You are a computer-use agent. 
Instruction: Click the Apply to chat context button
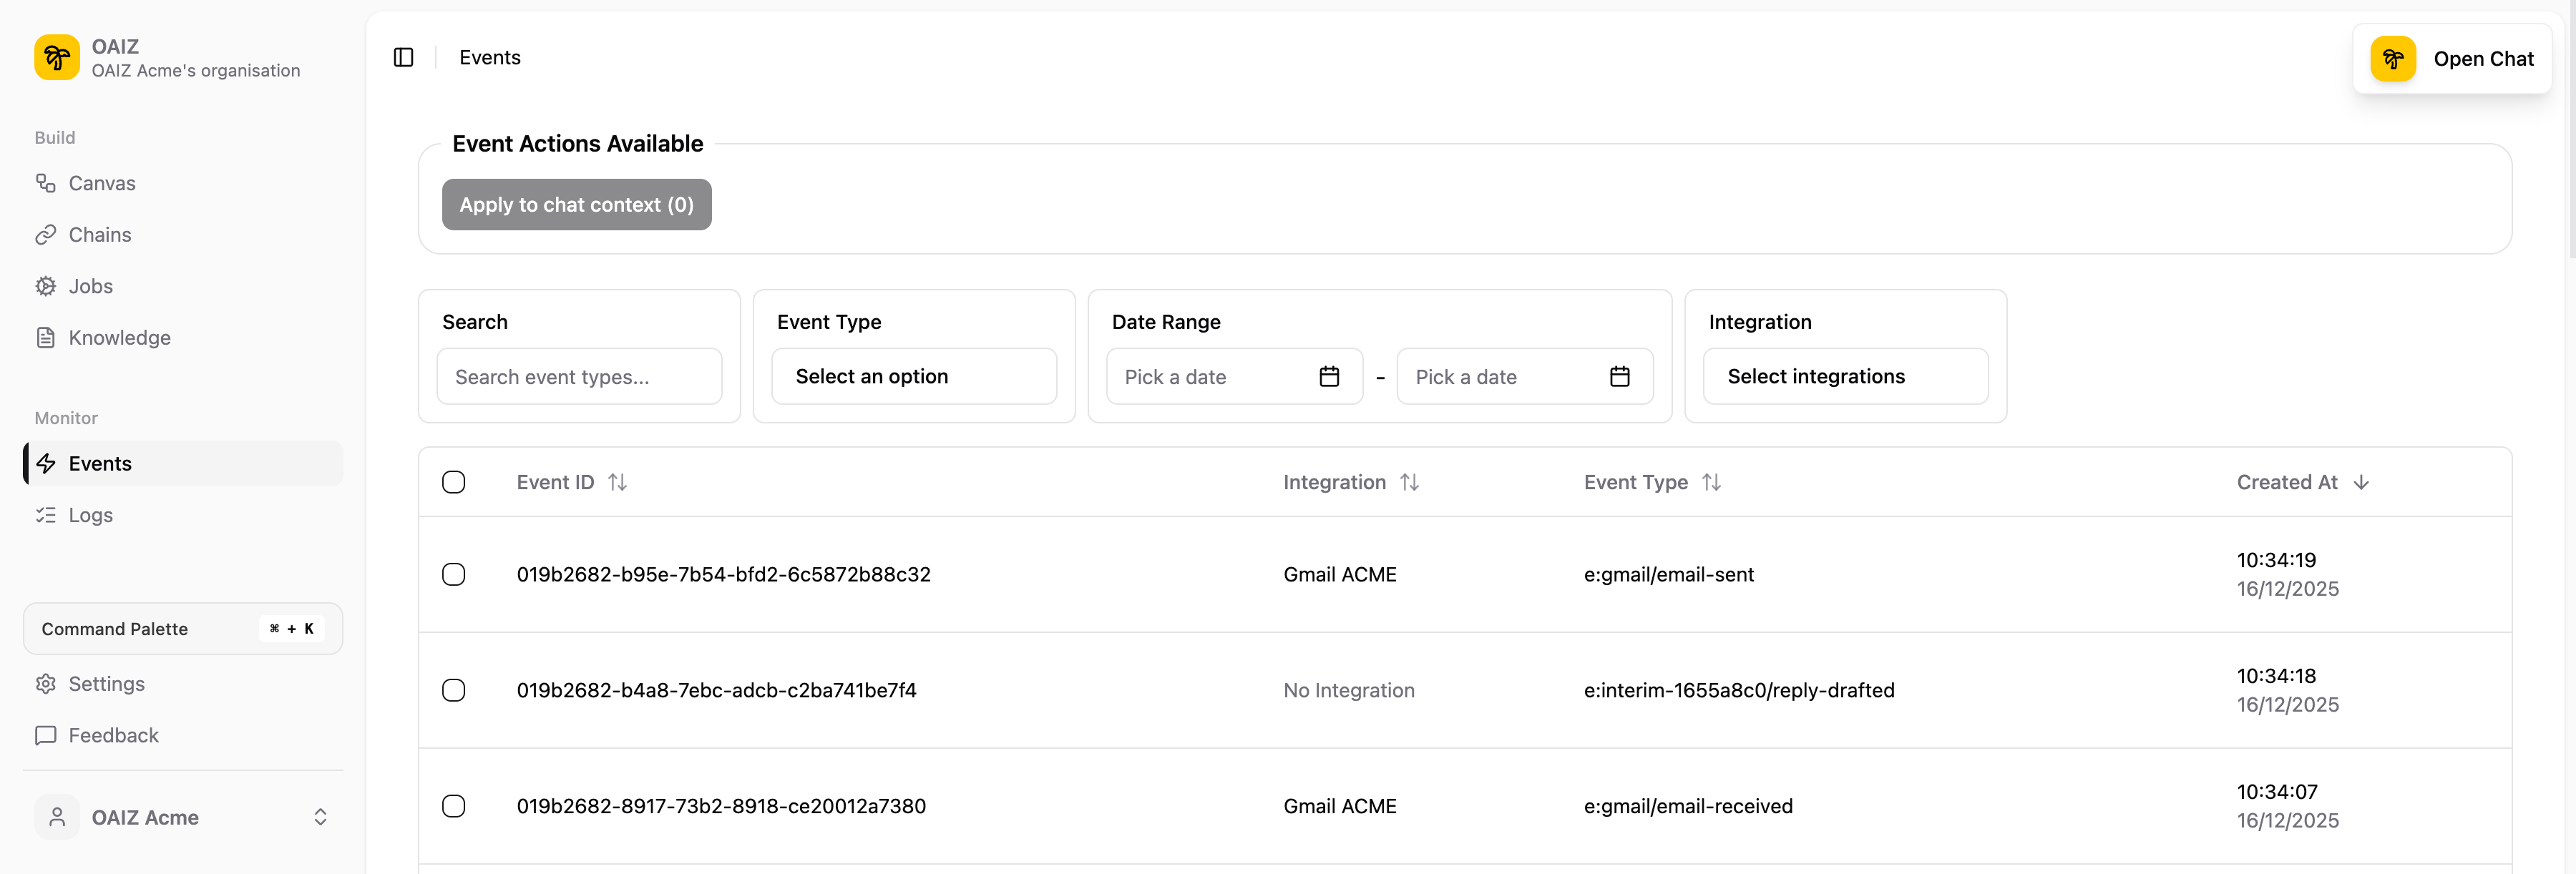[x=576, y=204]
